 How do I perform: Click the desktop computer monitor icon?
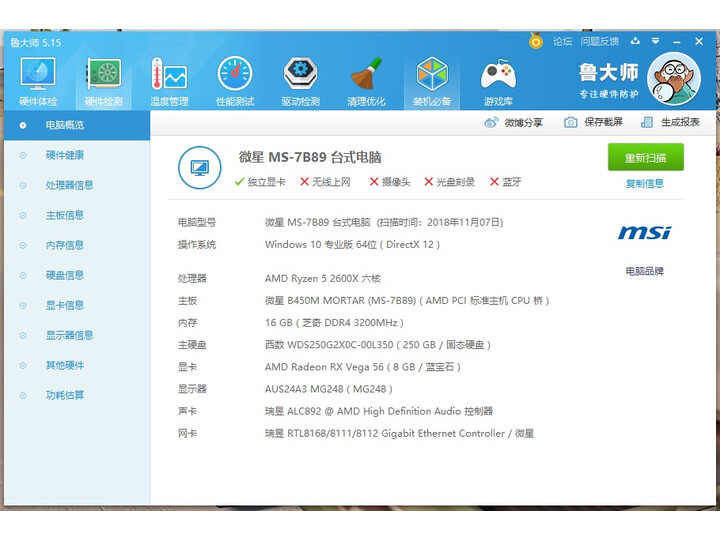pyautogui.click(x=200, y=168)
